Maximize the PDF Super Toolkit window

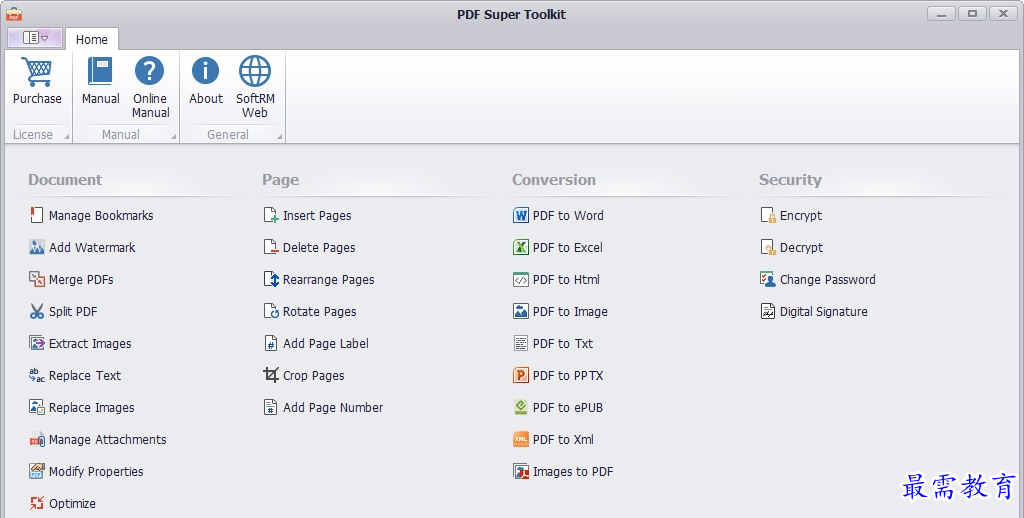(972, 14)
